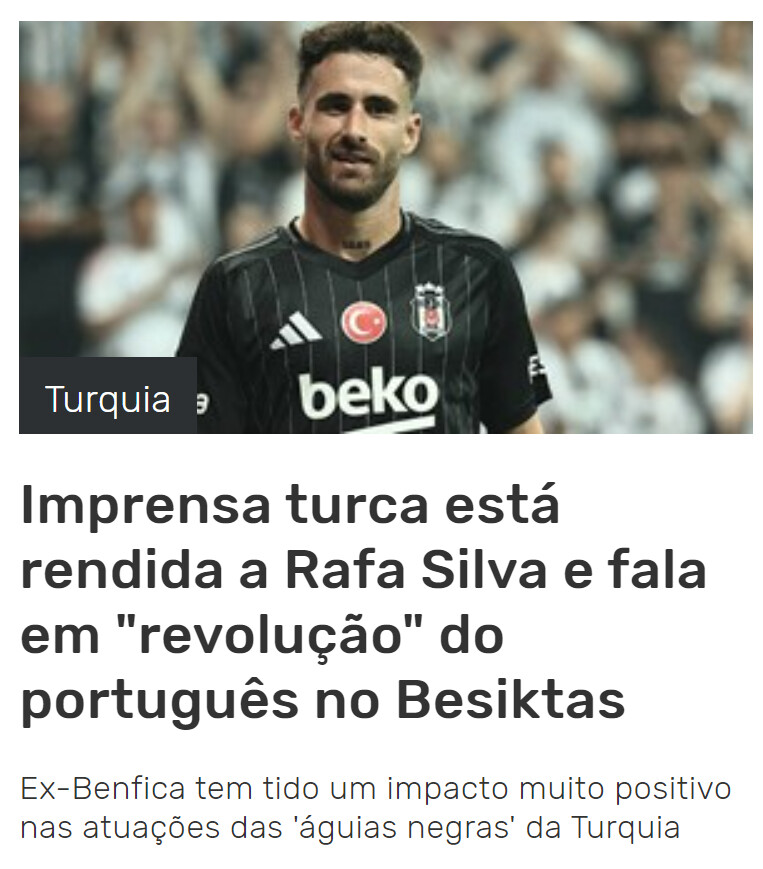This screenshot has height=869, width=763.
Task: Click the Besiktas club crest on the jersey
Action: [x=431, y=311]
